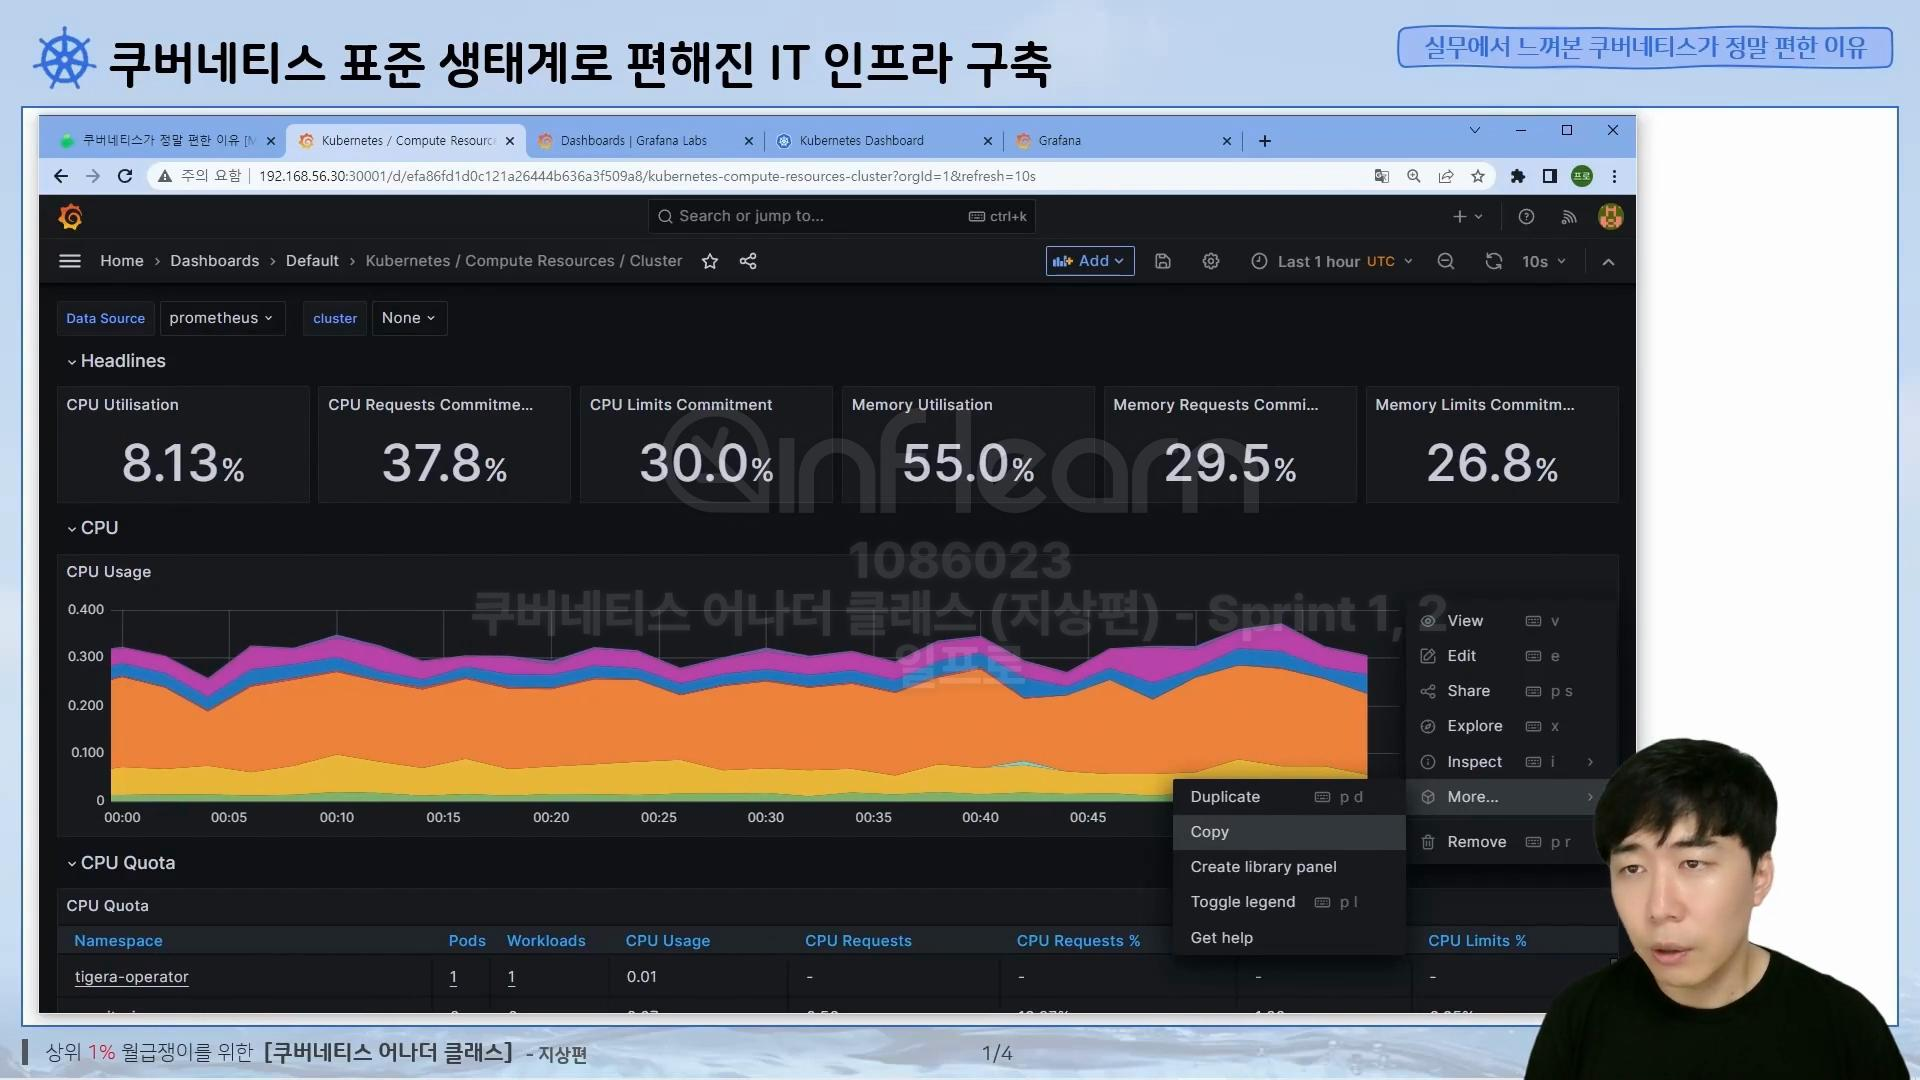This screenshot has height=1080, width=1920.
Task: Open Last 1 hour time picker
Action: pyautogui.click(x=1333, y=261)
